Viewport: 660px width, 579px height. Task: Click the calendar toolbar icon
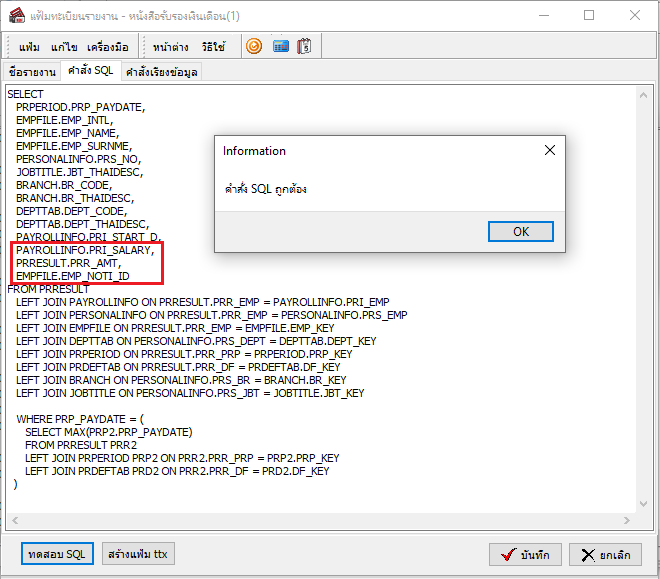[305, 47]
